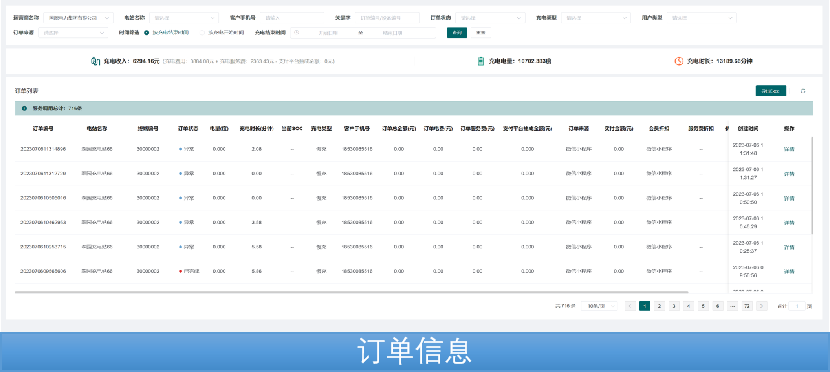Click the customer phone number input field
This screenshot has height=372, width=830.
293,17
